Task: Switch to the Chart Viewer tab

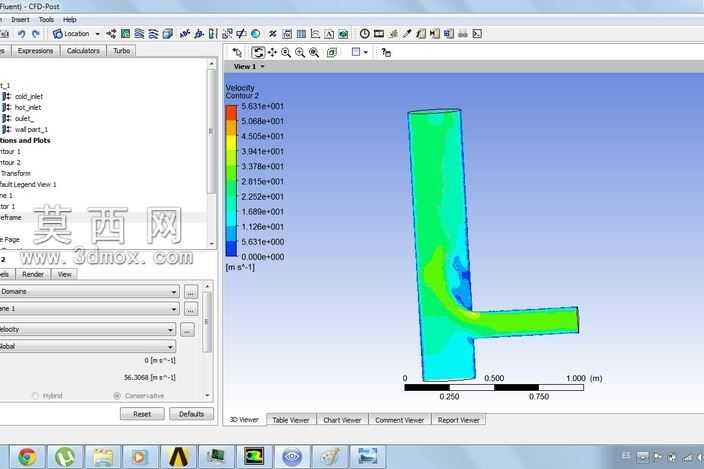Action: pos(342,420)
